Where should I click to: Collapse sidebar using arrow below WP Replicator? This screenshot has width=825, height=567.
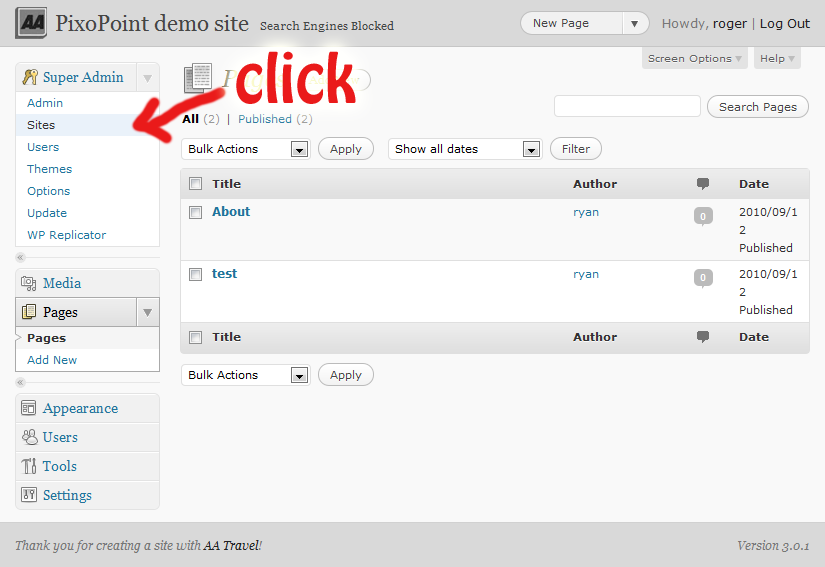(21, 257)
